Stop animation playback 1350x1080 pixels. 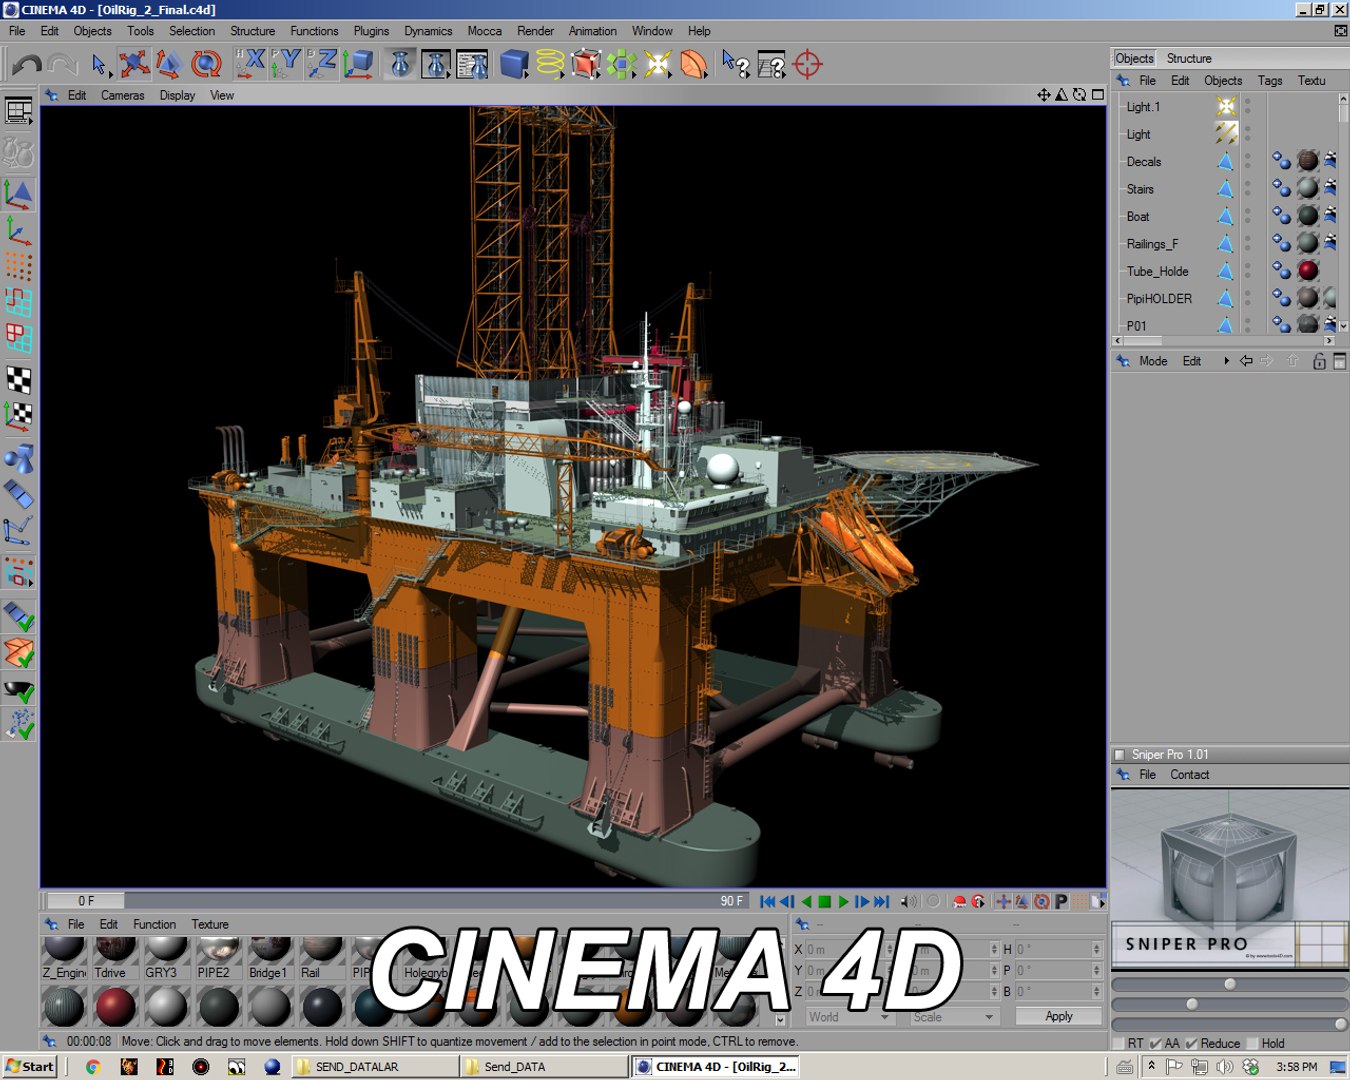pos(825,902)
